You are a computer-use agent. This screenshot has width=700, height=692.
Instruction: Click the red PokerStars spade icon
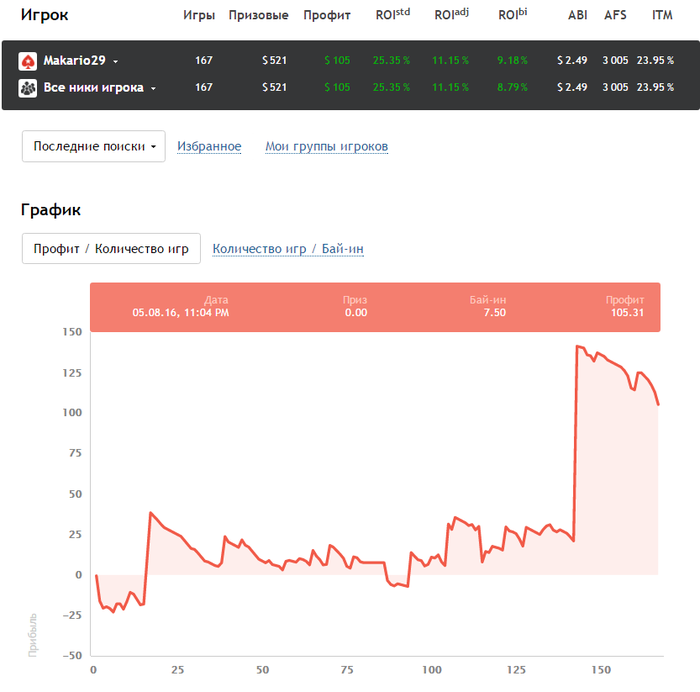click(28, 61)
